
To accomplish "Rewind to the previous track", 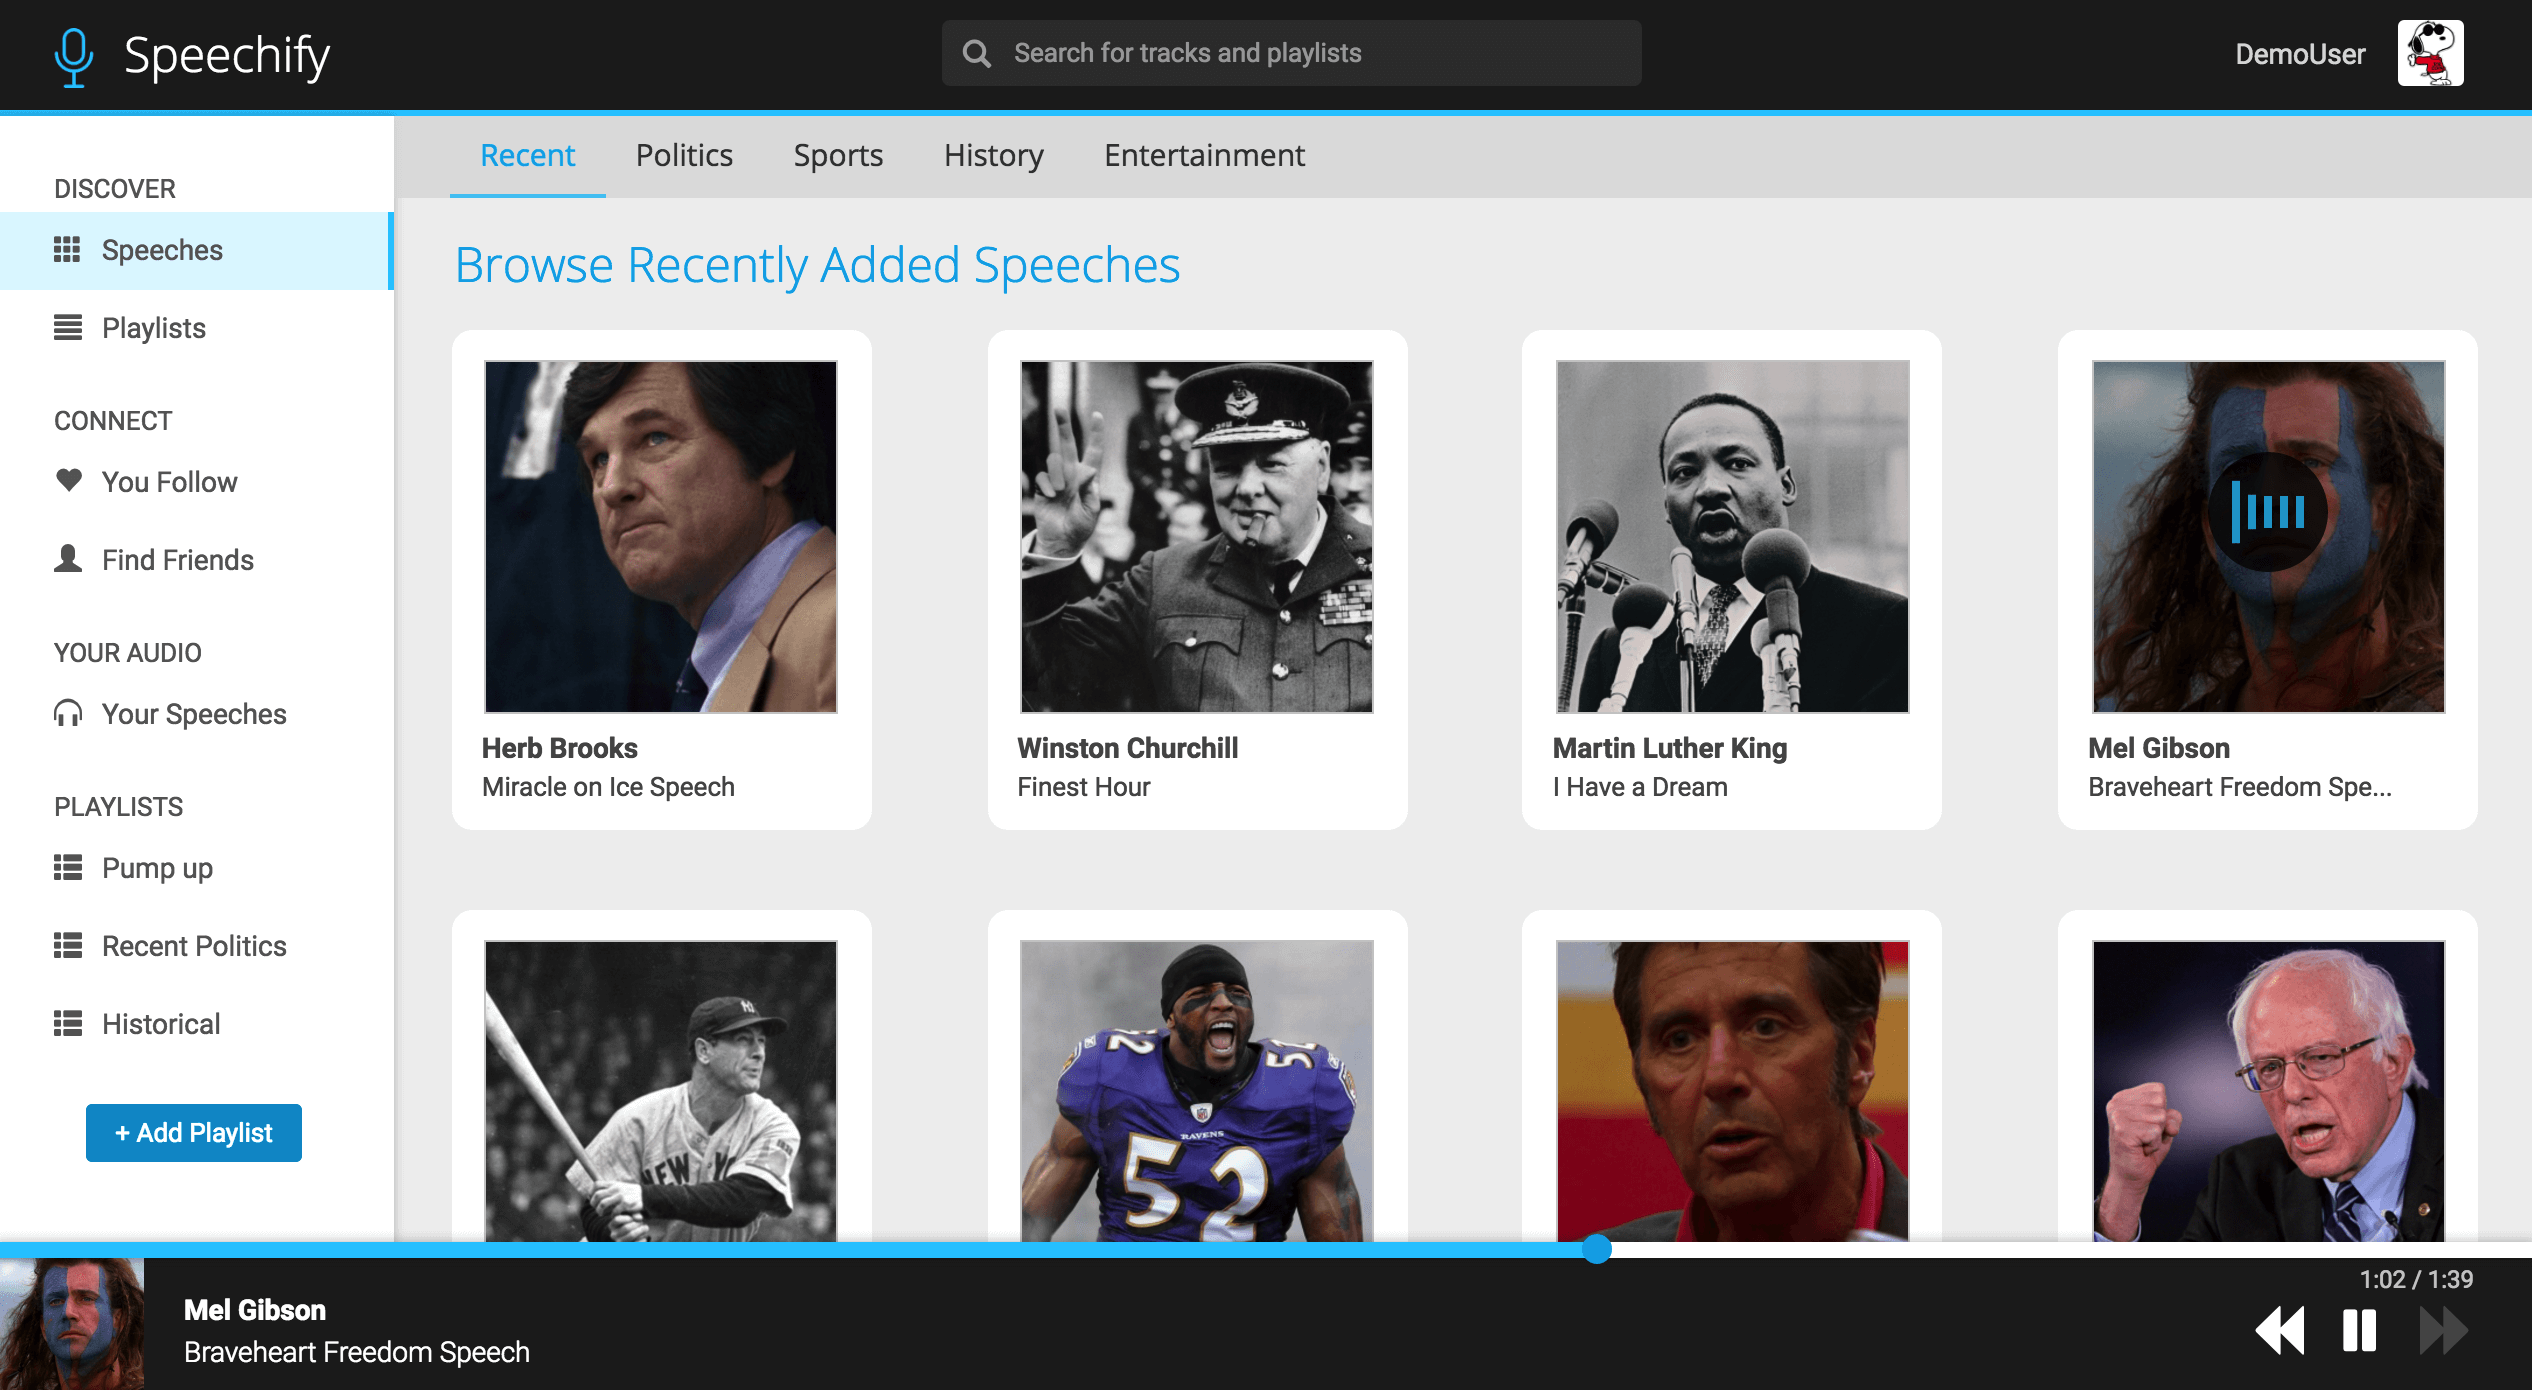I will 2280,1331.
